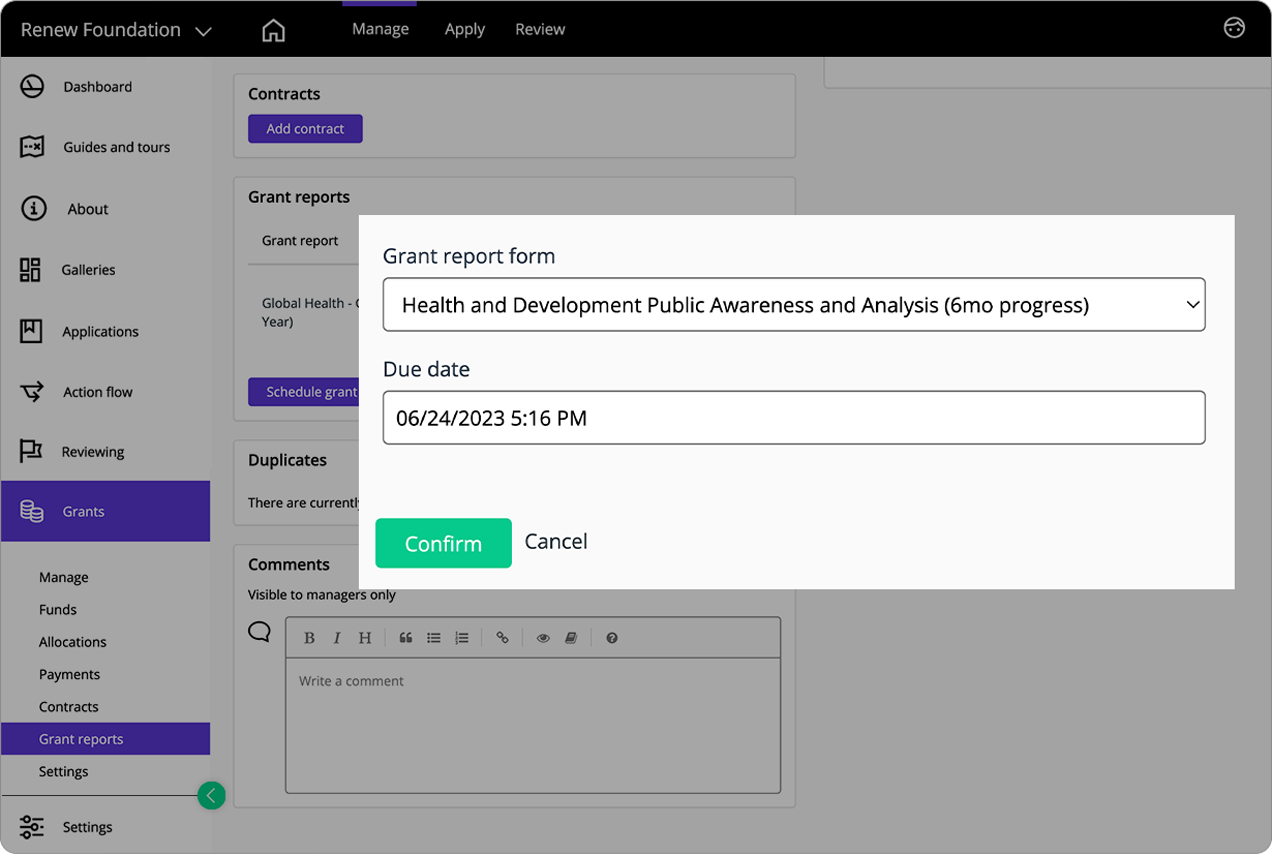Click the Action flow sidebar icon

point(31,391)
